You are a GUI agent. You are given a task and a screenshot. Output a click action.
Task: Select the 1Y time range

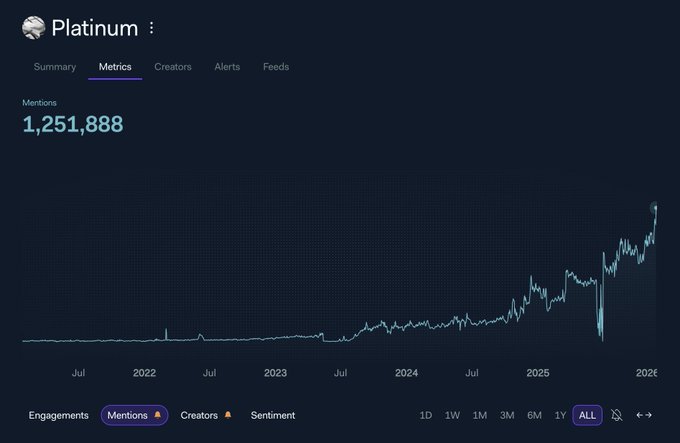point(560,415)
